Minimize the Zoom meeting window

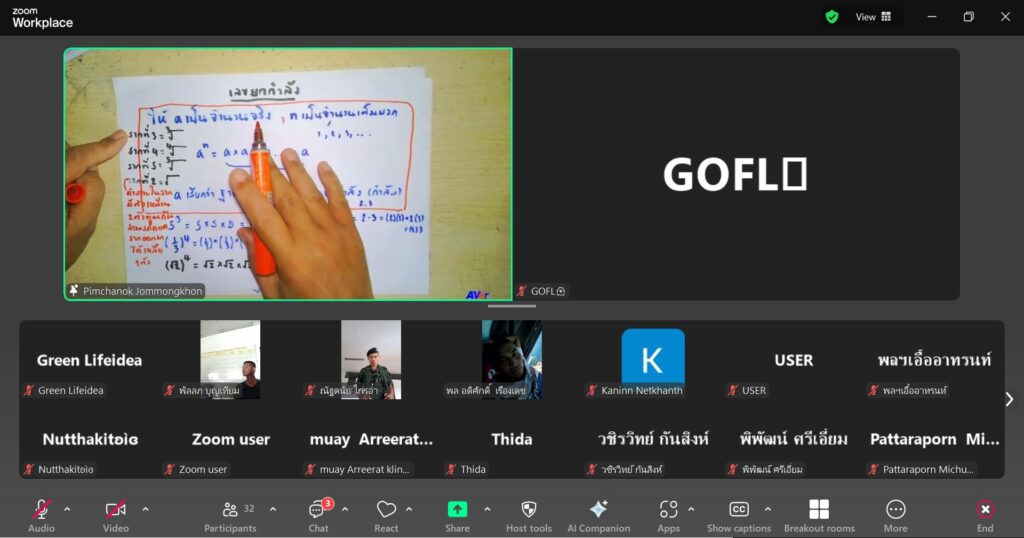click(x=932, y=17)
